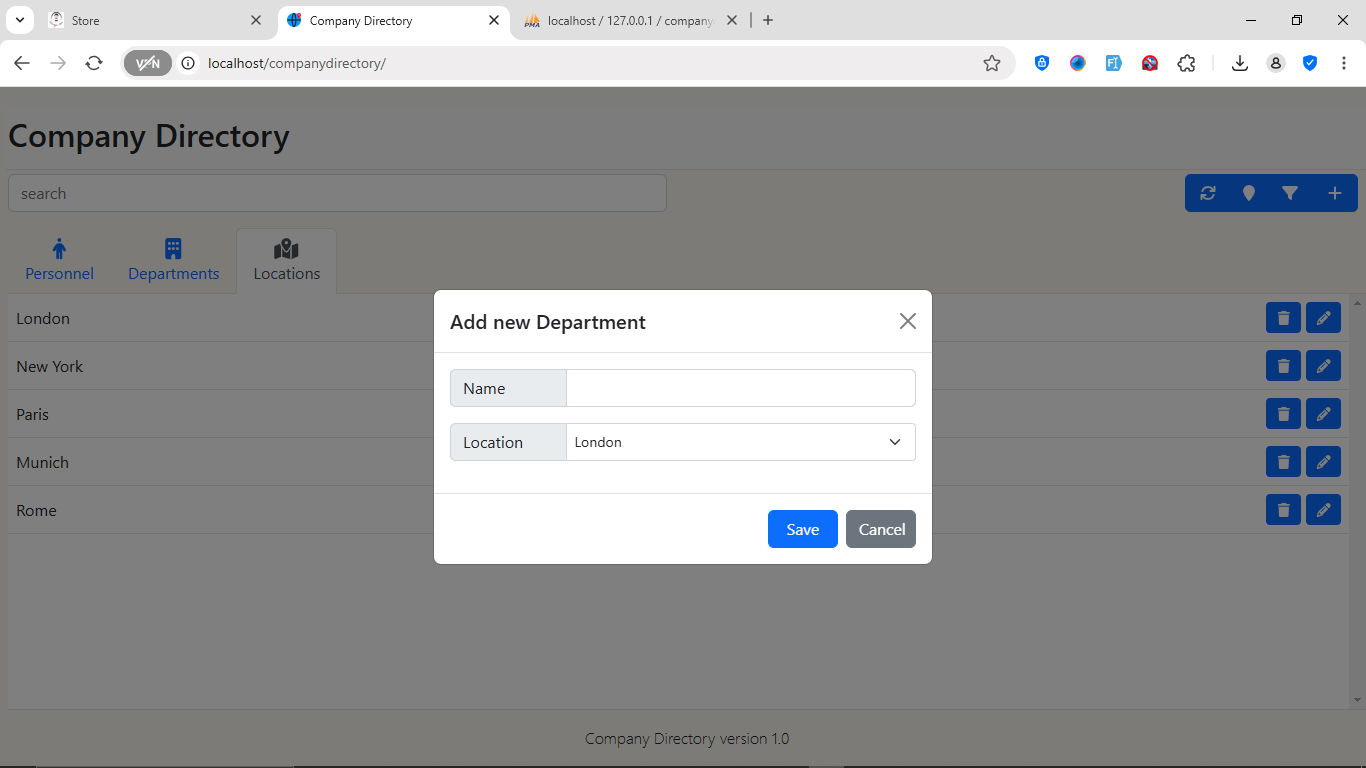Close the Add new Department dialog via X
Image resolution: width=1366 pixels, height=768 pixels.
pyautogui.click(x=907, y=321)
